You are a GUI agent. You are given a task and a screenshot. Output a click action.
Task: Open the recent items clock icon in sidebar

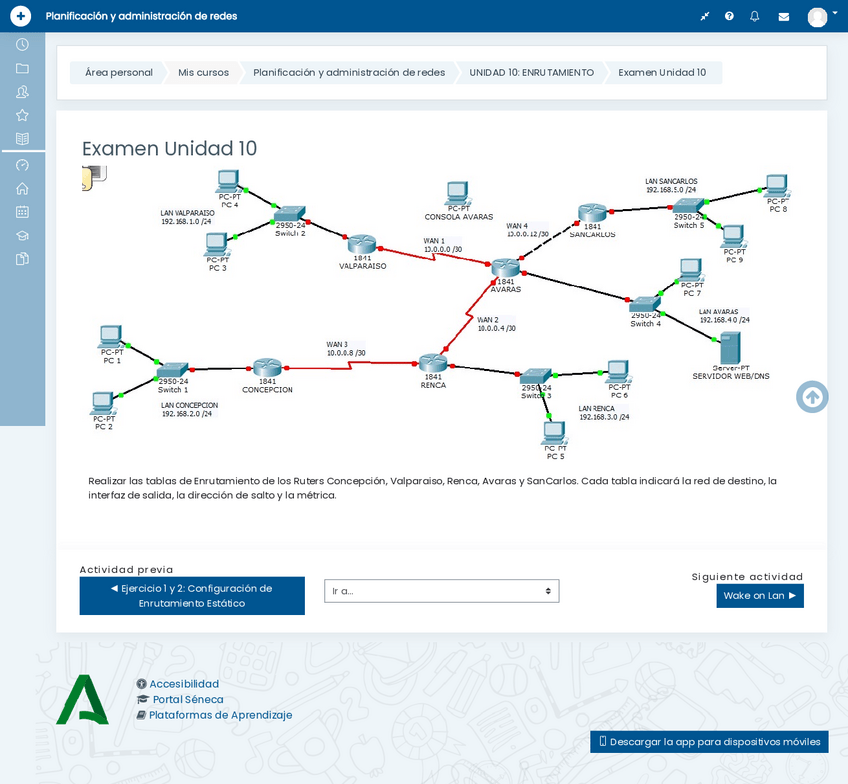tap(22, 44)
